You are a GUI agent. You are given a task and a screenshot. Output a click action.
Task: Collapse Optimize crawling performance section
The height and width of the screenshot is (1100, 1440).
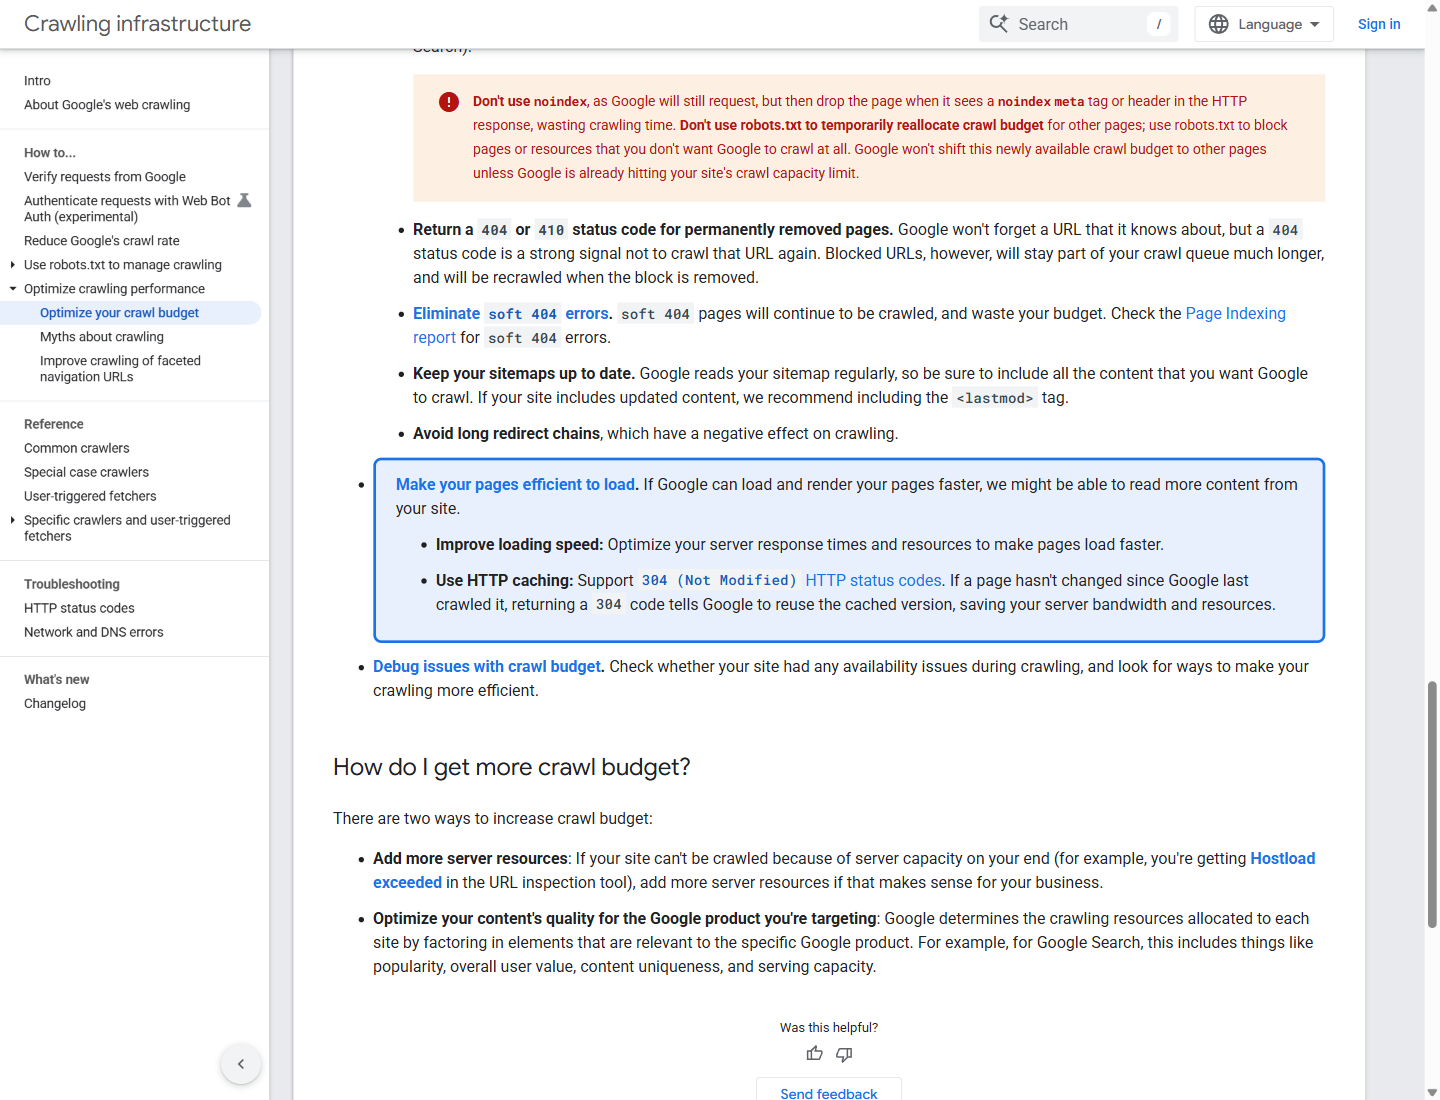click(x=12, y=289)
